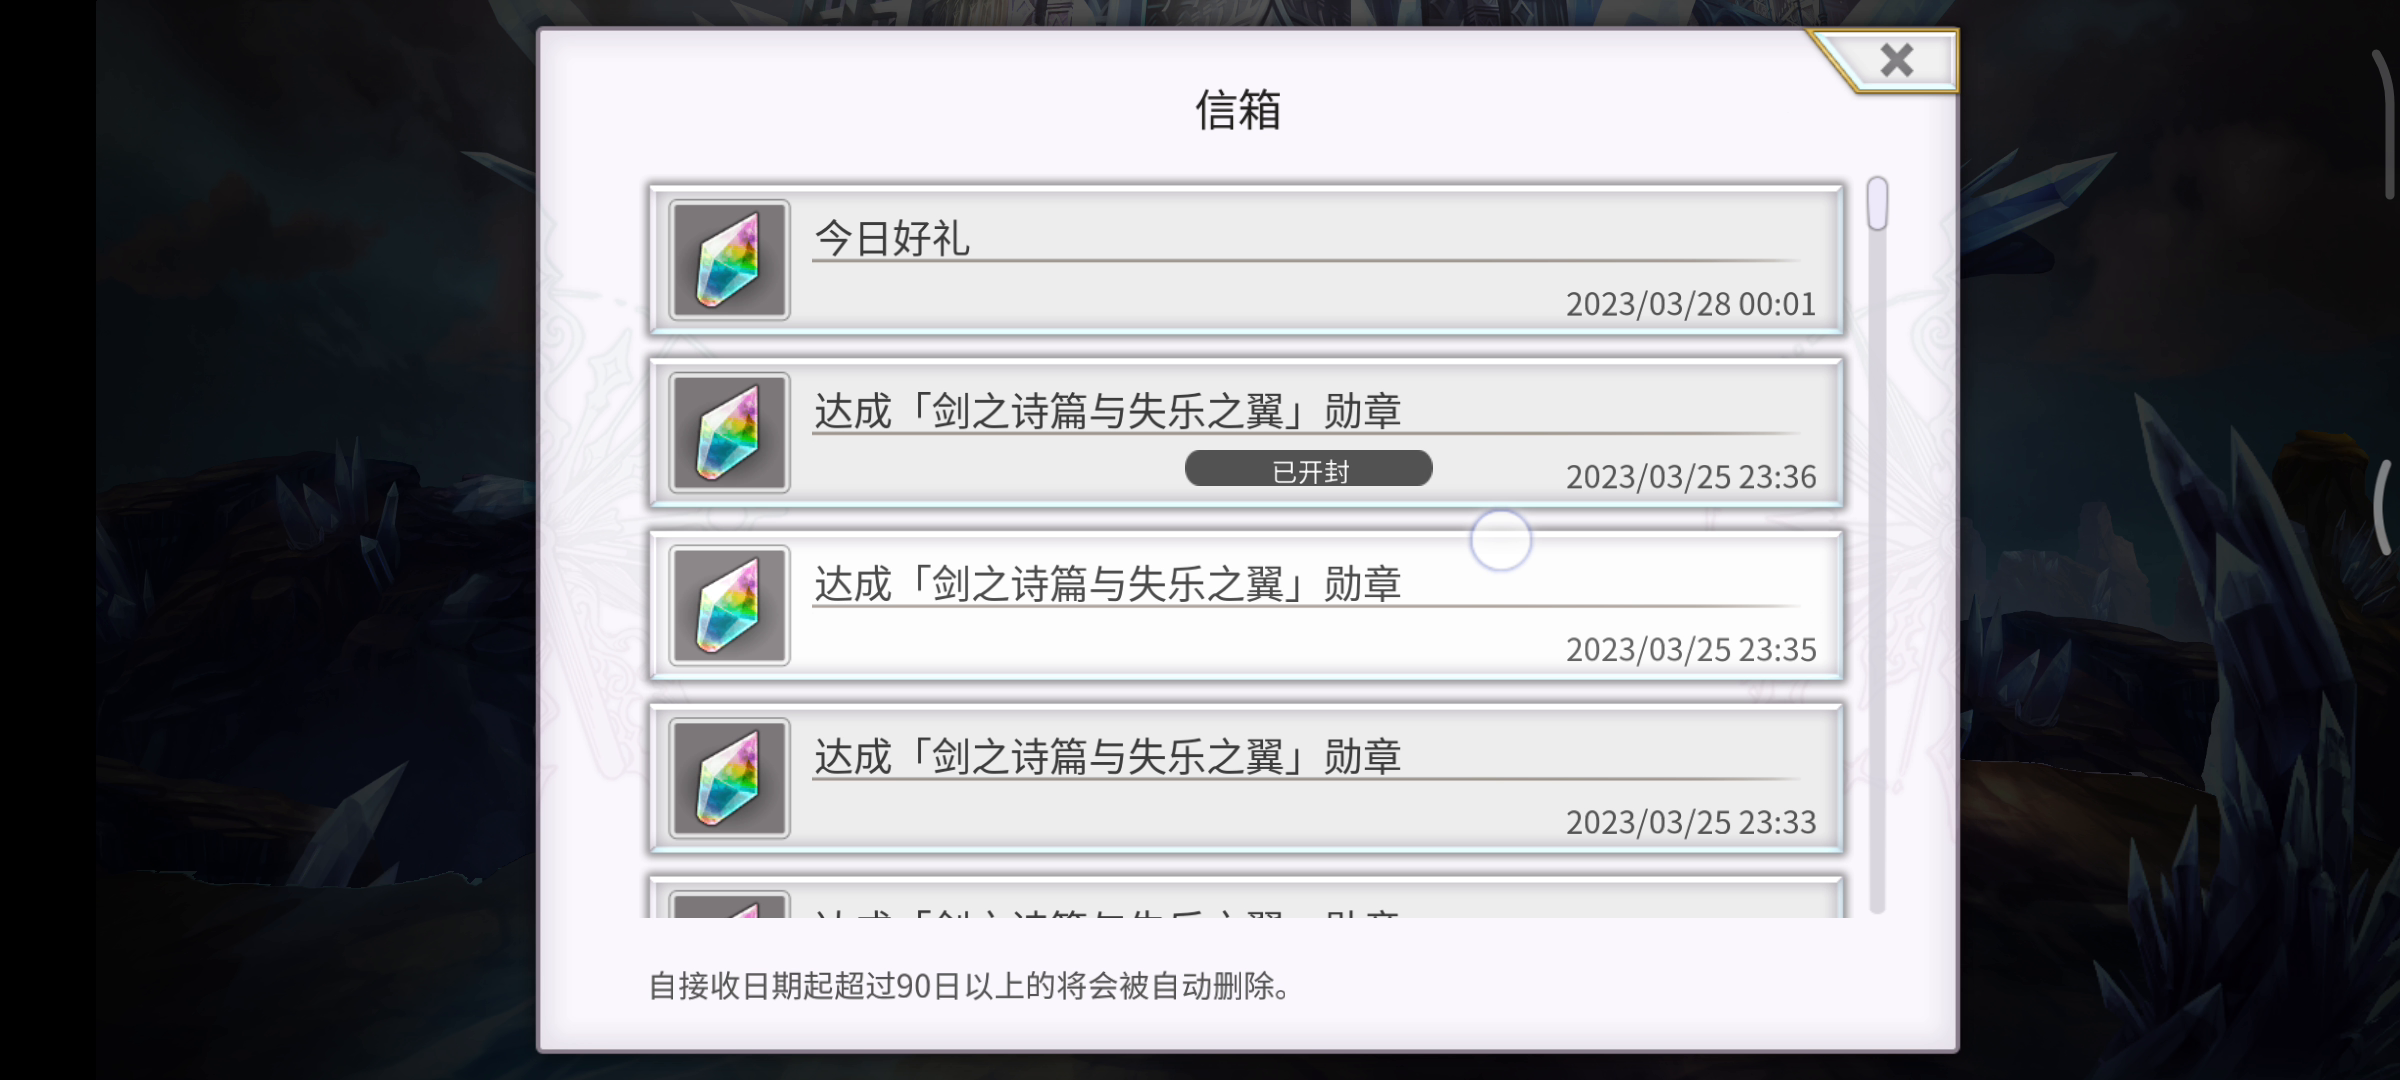Viewport: 2400px width, 1080px height.
Task: Select the 2023/03/25 23:35 timestamp
Action: pos(1691,650)
